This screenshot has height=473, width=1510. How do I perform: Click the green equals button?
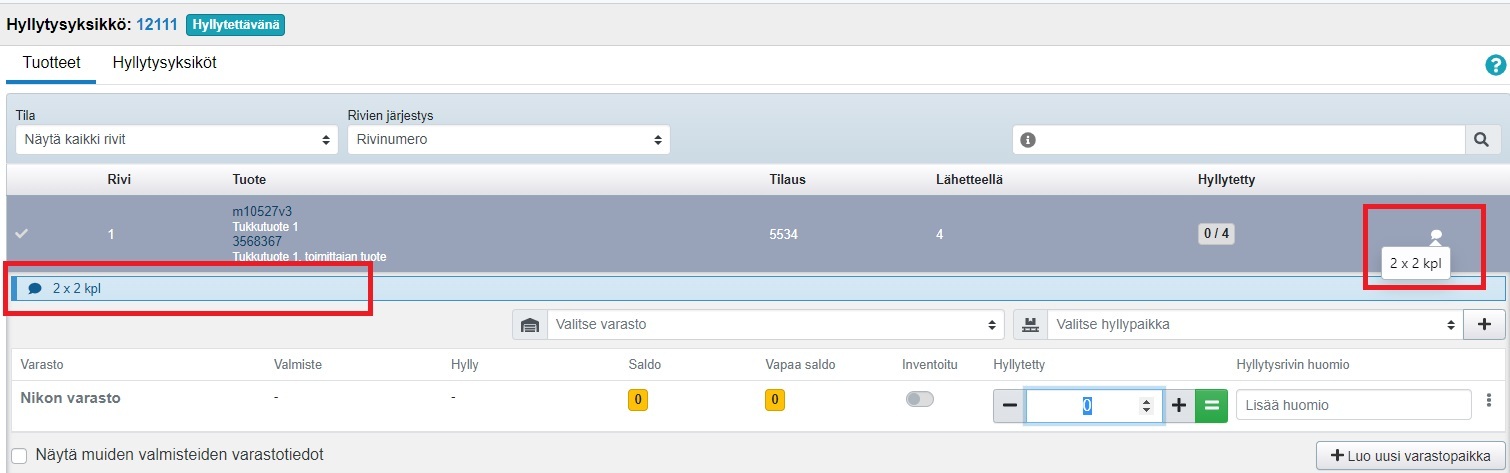(1211, 405)
